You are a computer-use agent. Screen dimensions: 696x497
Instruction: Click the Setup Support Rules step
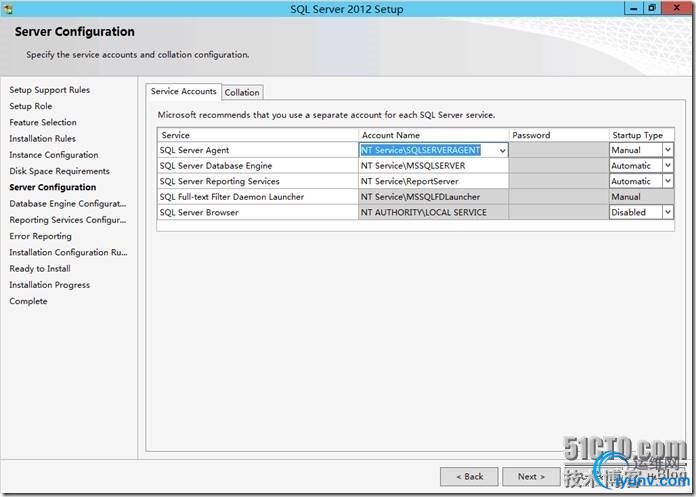[x=50, y=90]
